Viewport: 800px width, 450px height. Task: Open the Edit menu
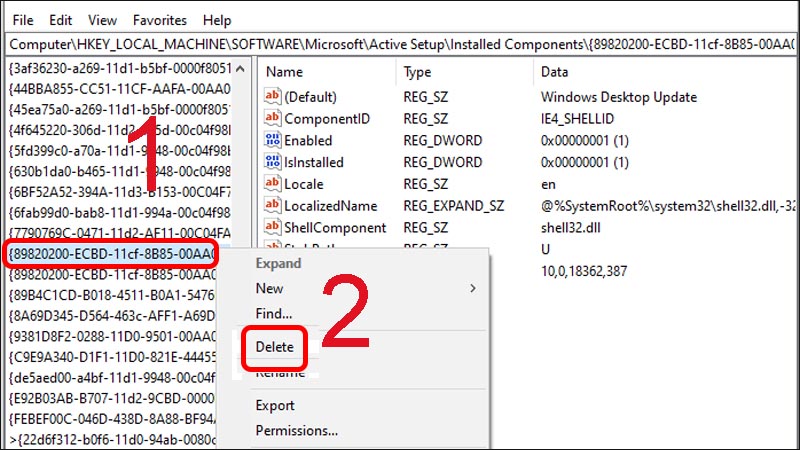[x=60, y=20]
